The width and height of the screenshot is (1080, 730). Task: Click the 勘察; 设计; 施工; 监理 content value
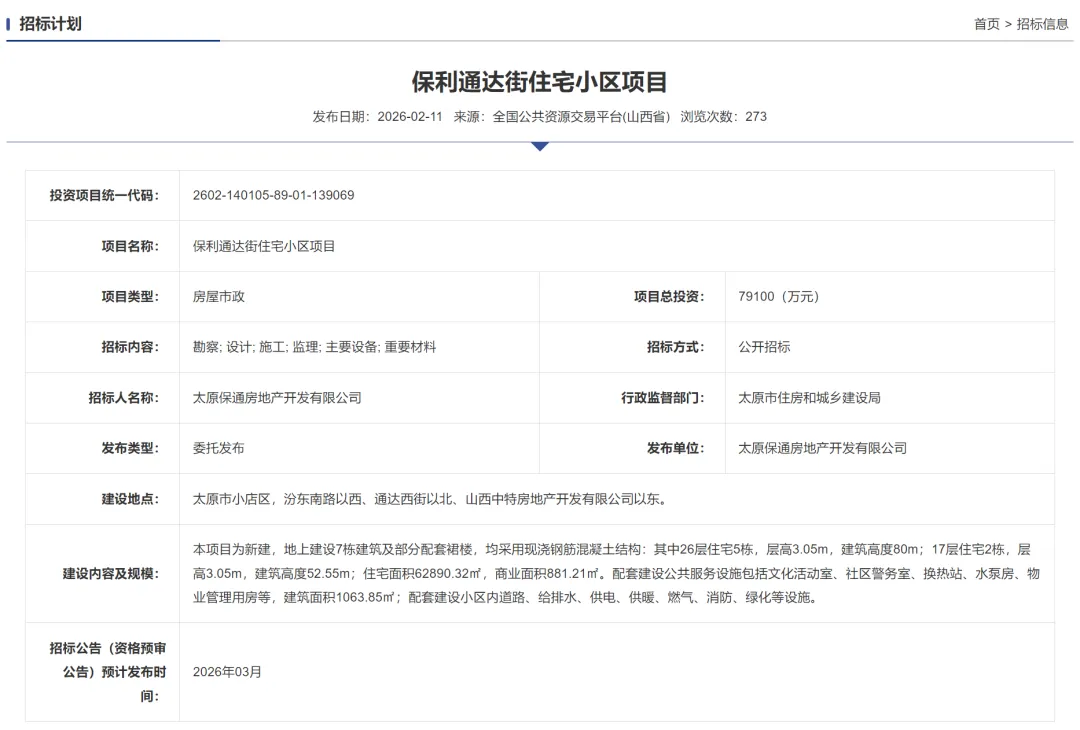tap(314, 347)
